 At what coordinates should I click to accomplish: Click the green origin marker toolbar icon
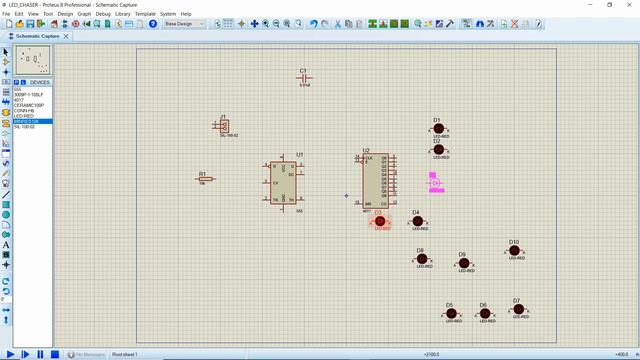click(x=242, y=24)
